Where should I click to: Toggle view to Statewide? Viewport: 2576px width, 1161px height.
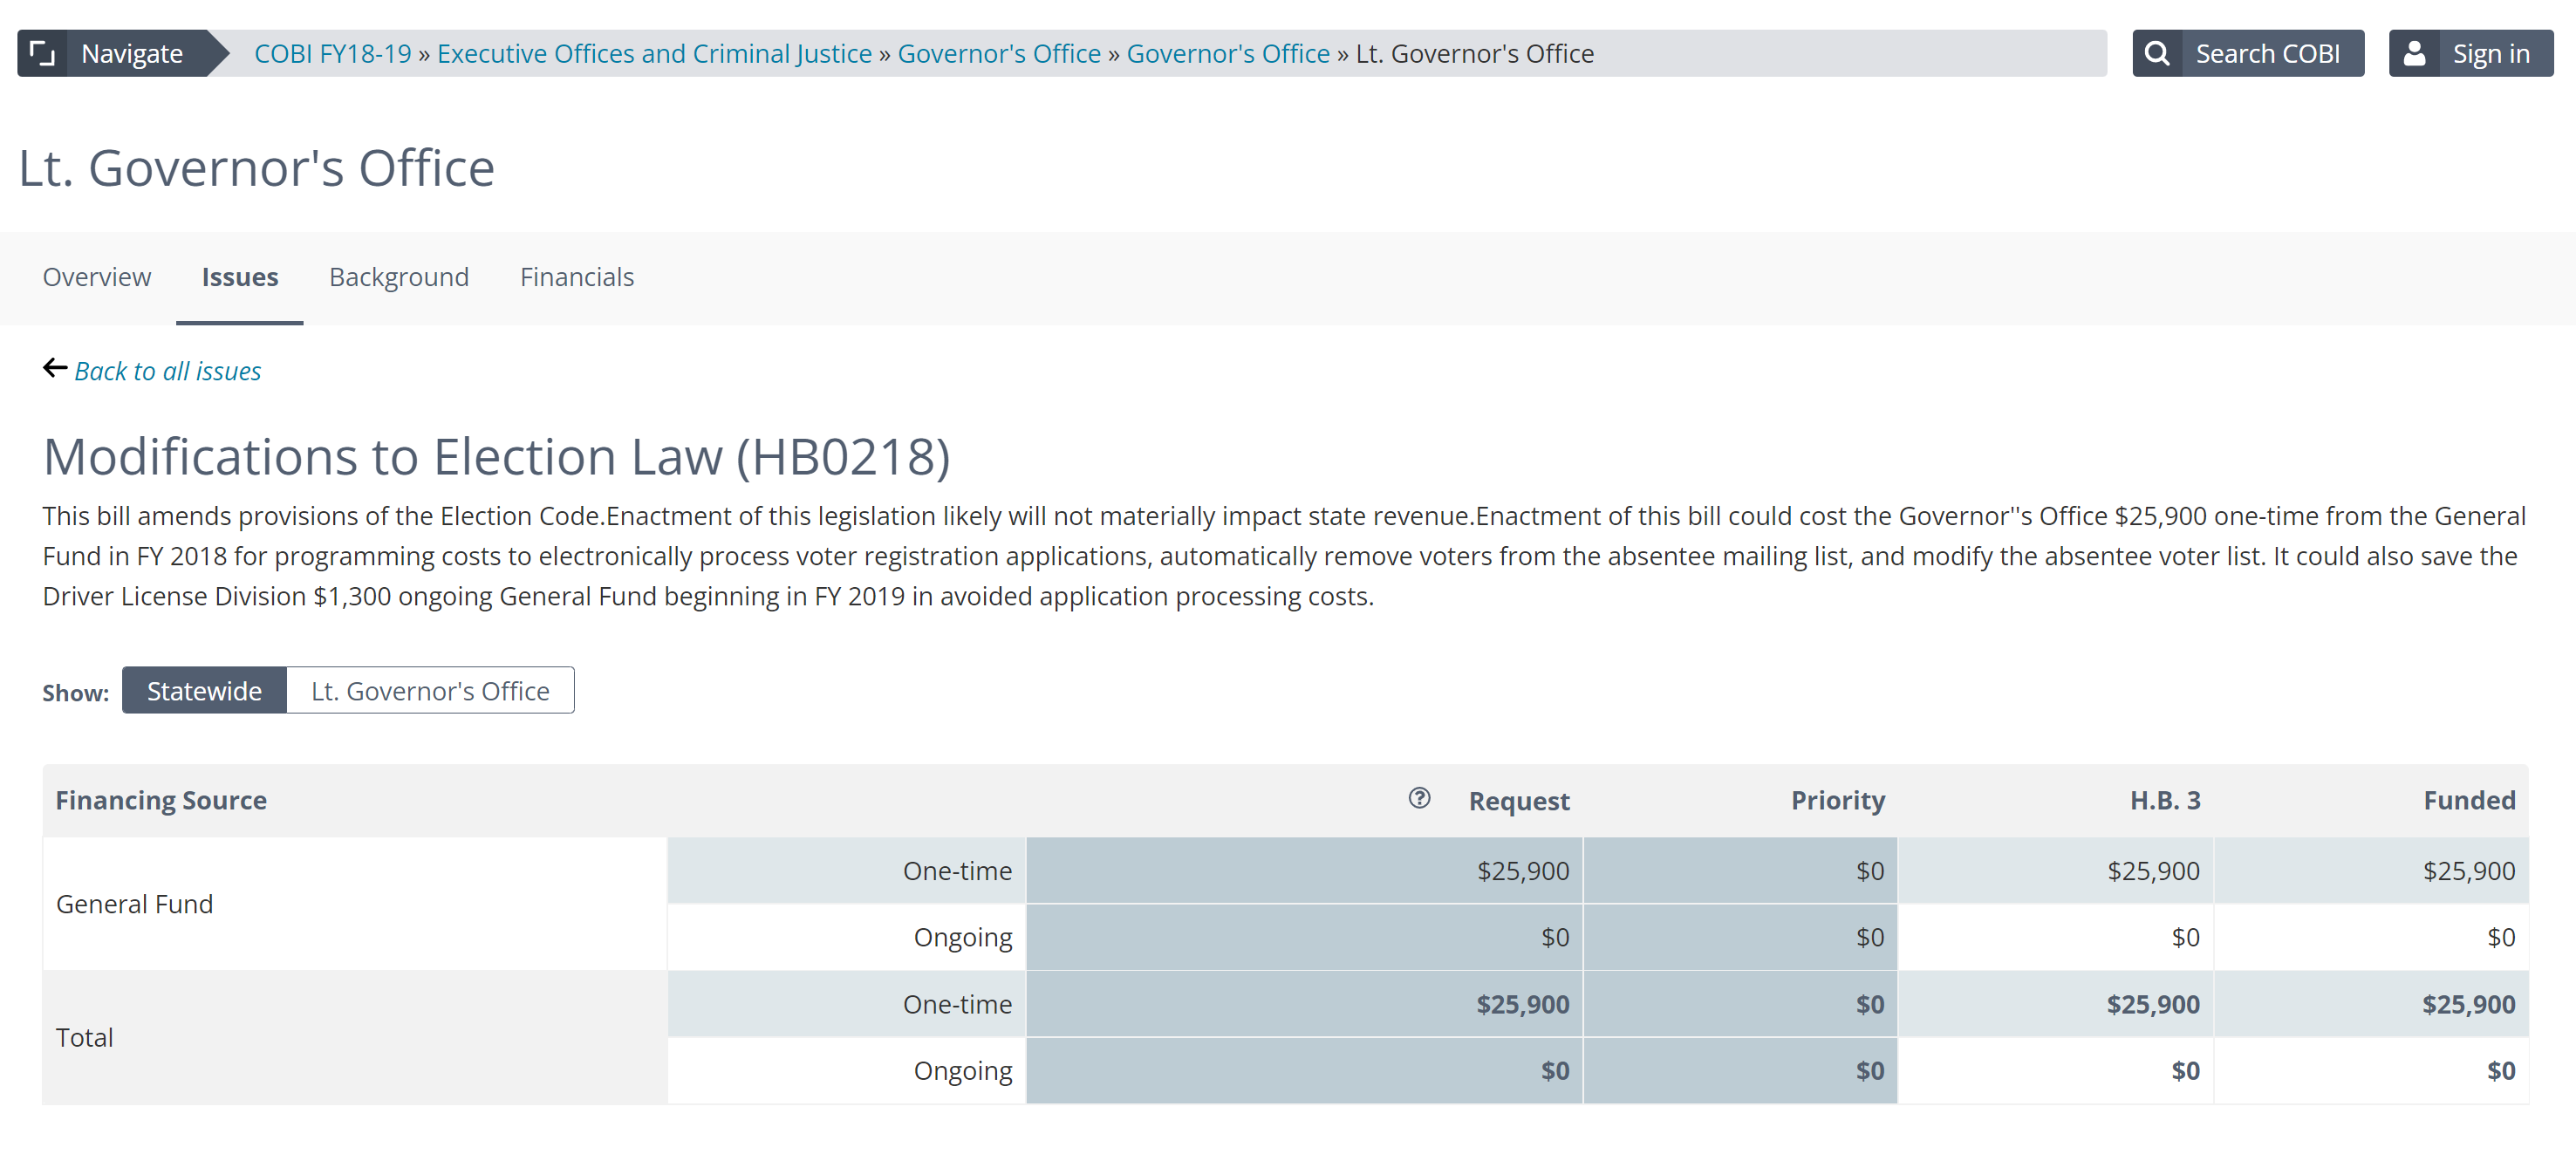click(204, 691)
